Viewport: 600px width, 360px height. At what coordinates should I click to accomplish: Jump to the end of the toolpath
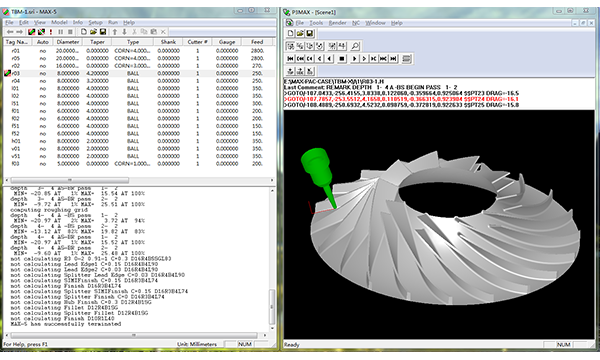pos(393,59)
